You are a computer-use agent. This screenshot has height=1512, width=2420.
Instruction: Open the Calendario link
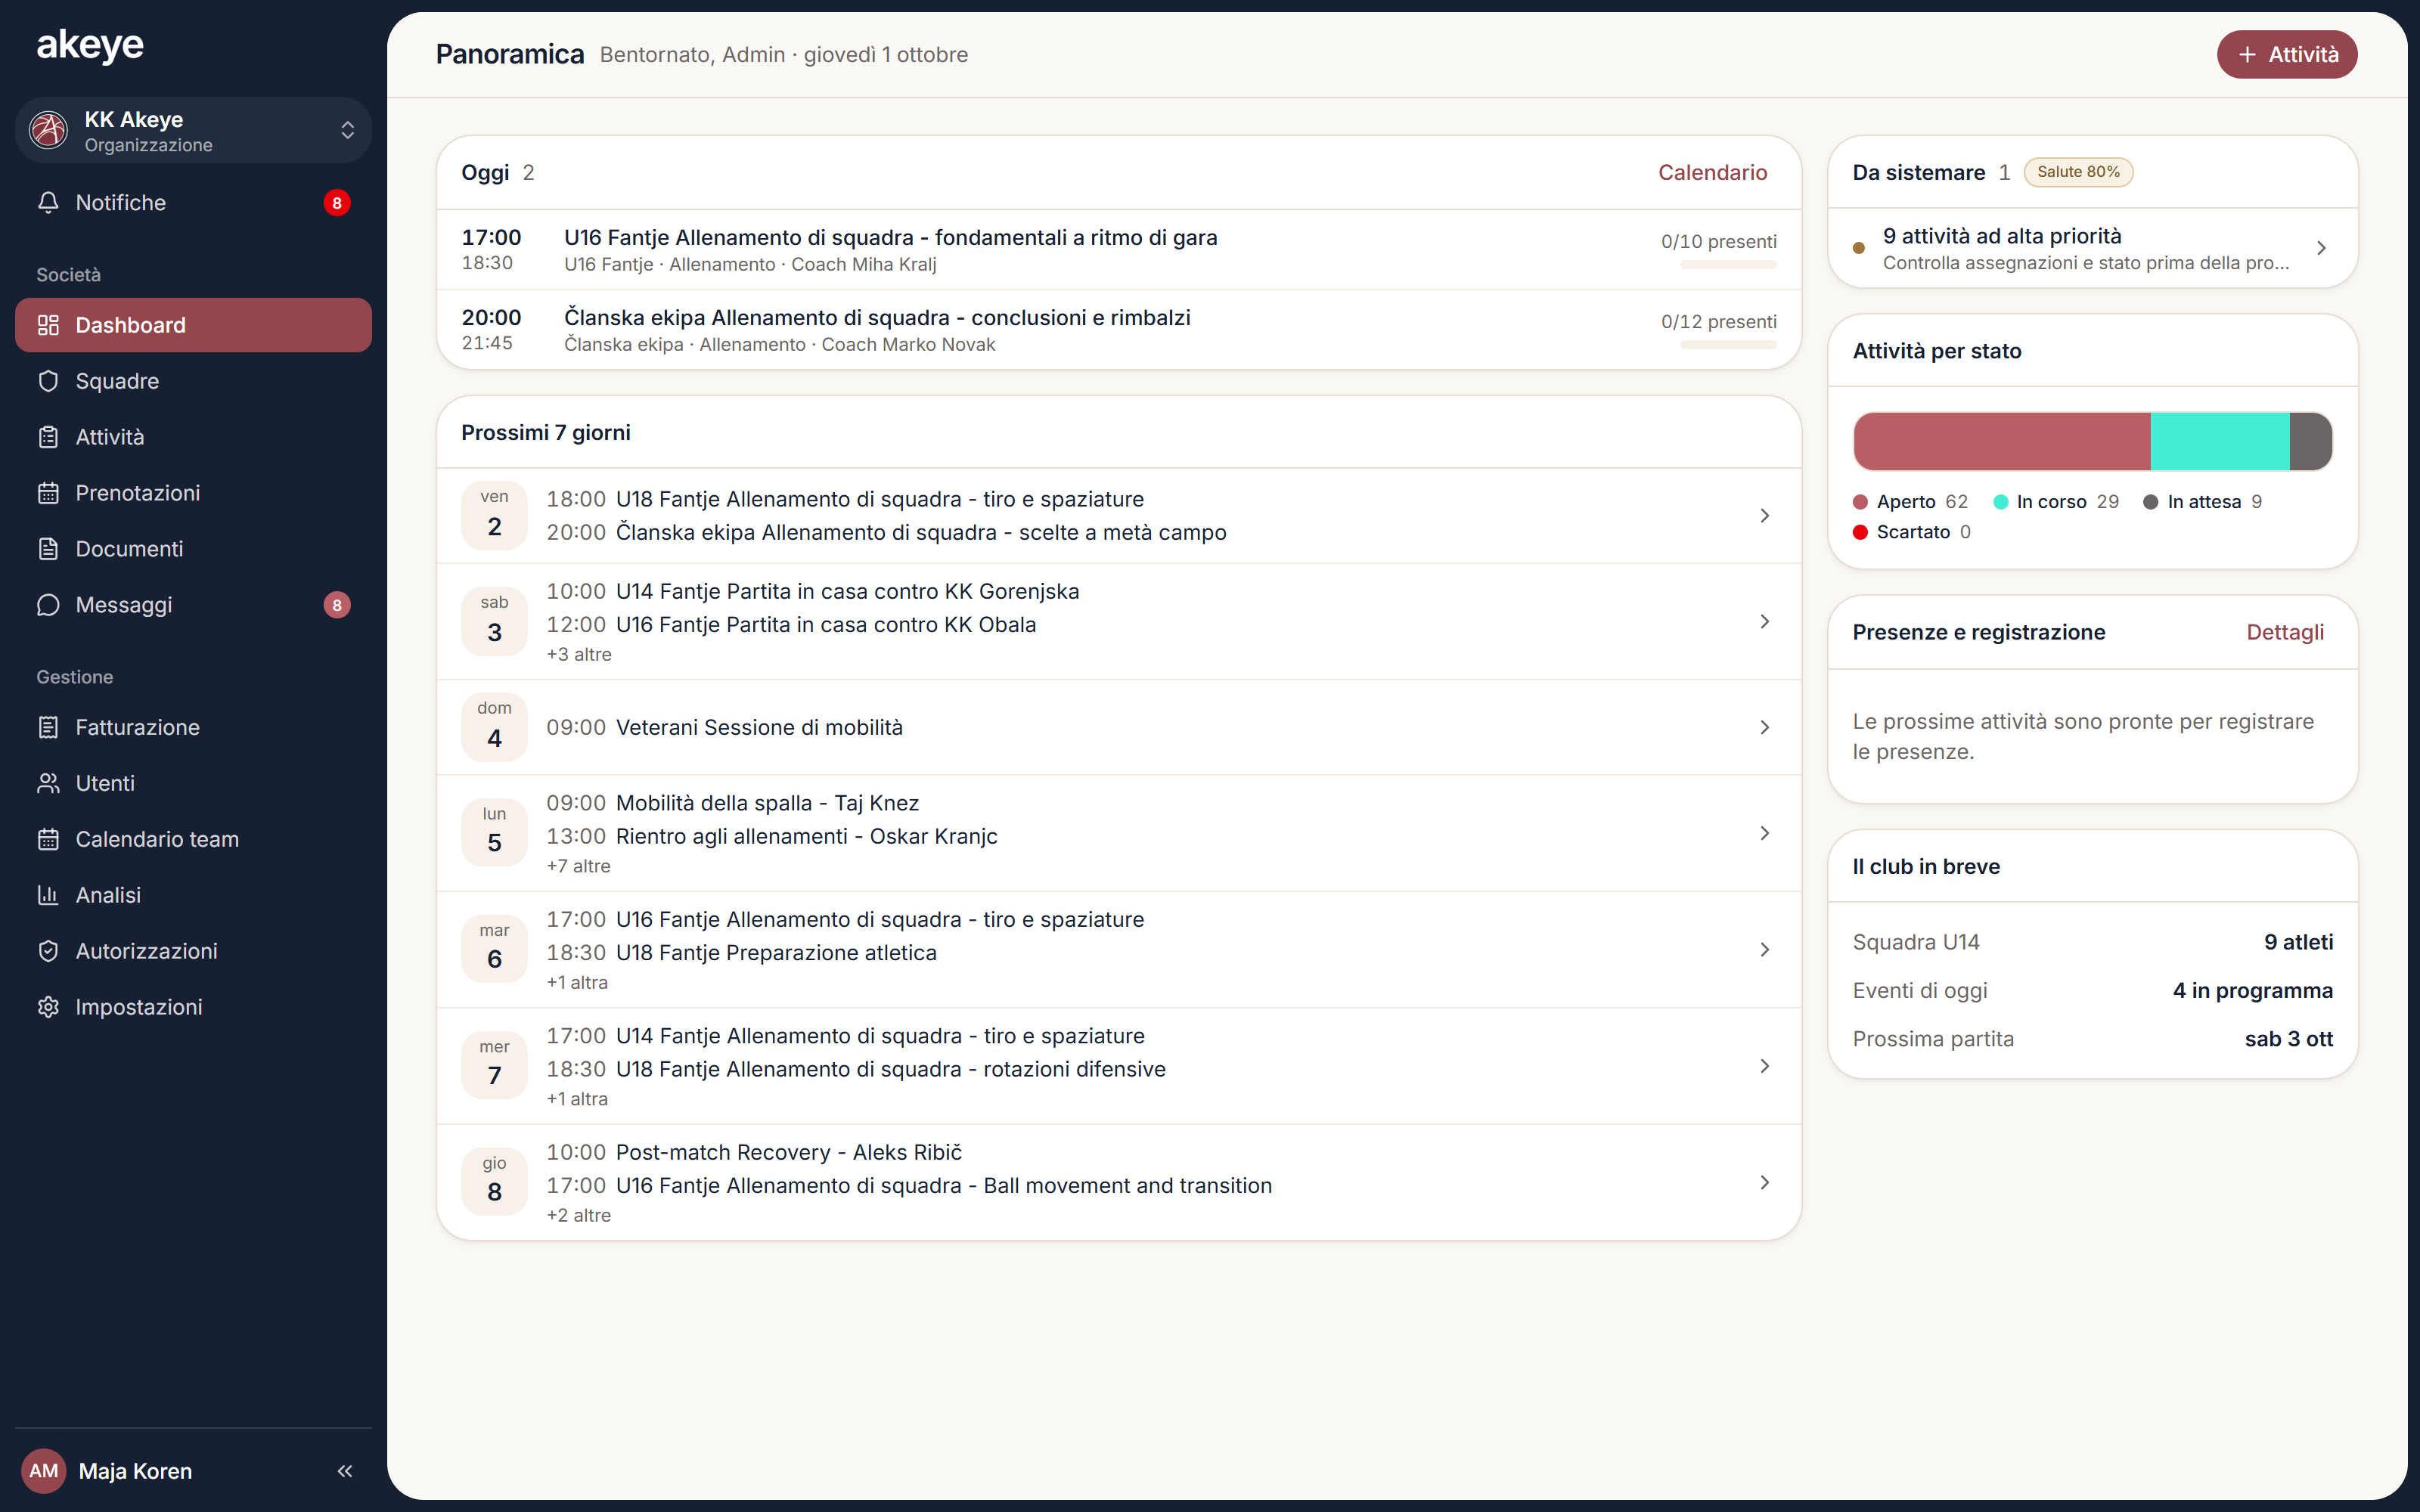[x=1712, y=172]
